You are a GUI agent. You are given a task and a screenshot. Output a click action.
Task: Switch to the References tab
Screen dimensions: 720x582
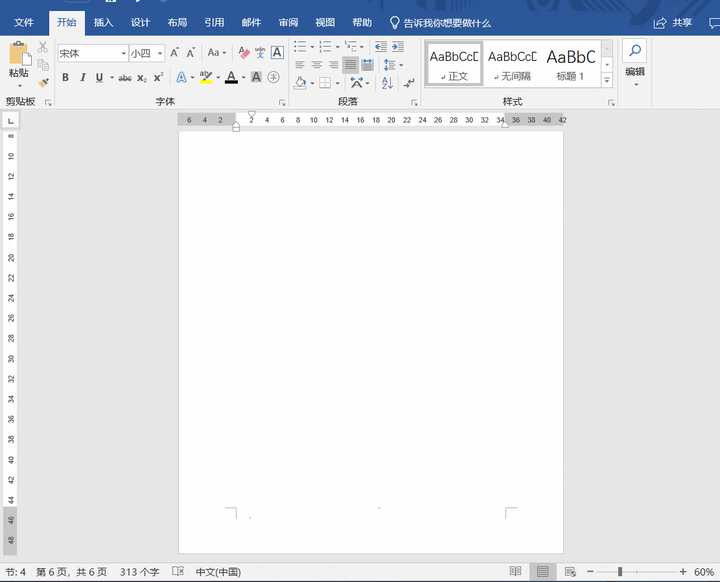pos(214,23)
